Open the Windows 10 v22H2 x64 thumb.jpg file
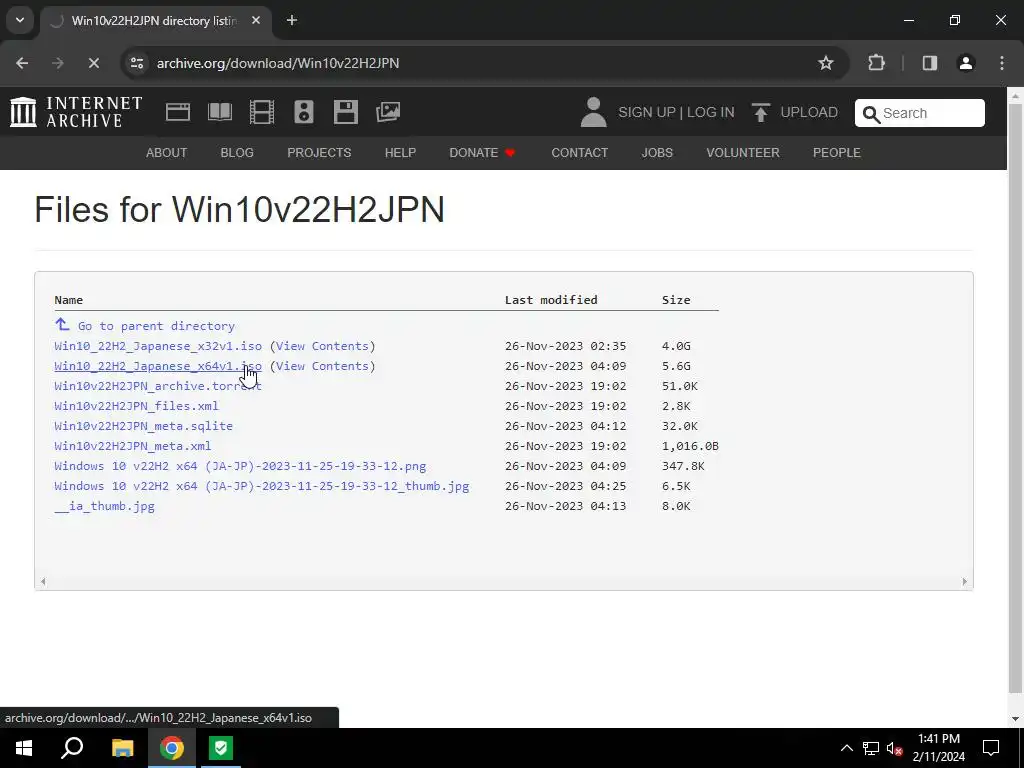Image resolution: width=1024 pixels, height=768 pixels. 262,487
